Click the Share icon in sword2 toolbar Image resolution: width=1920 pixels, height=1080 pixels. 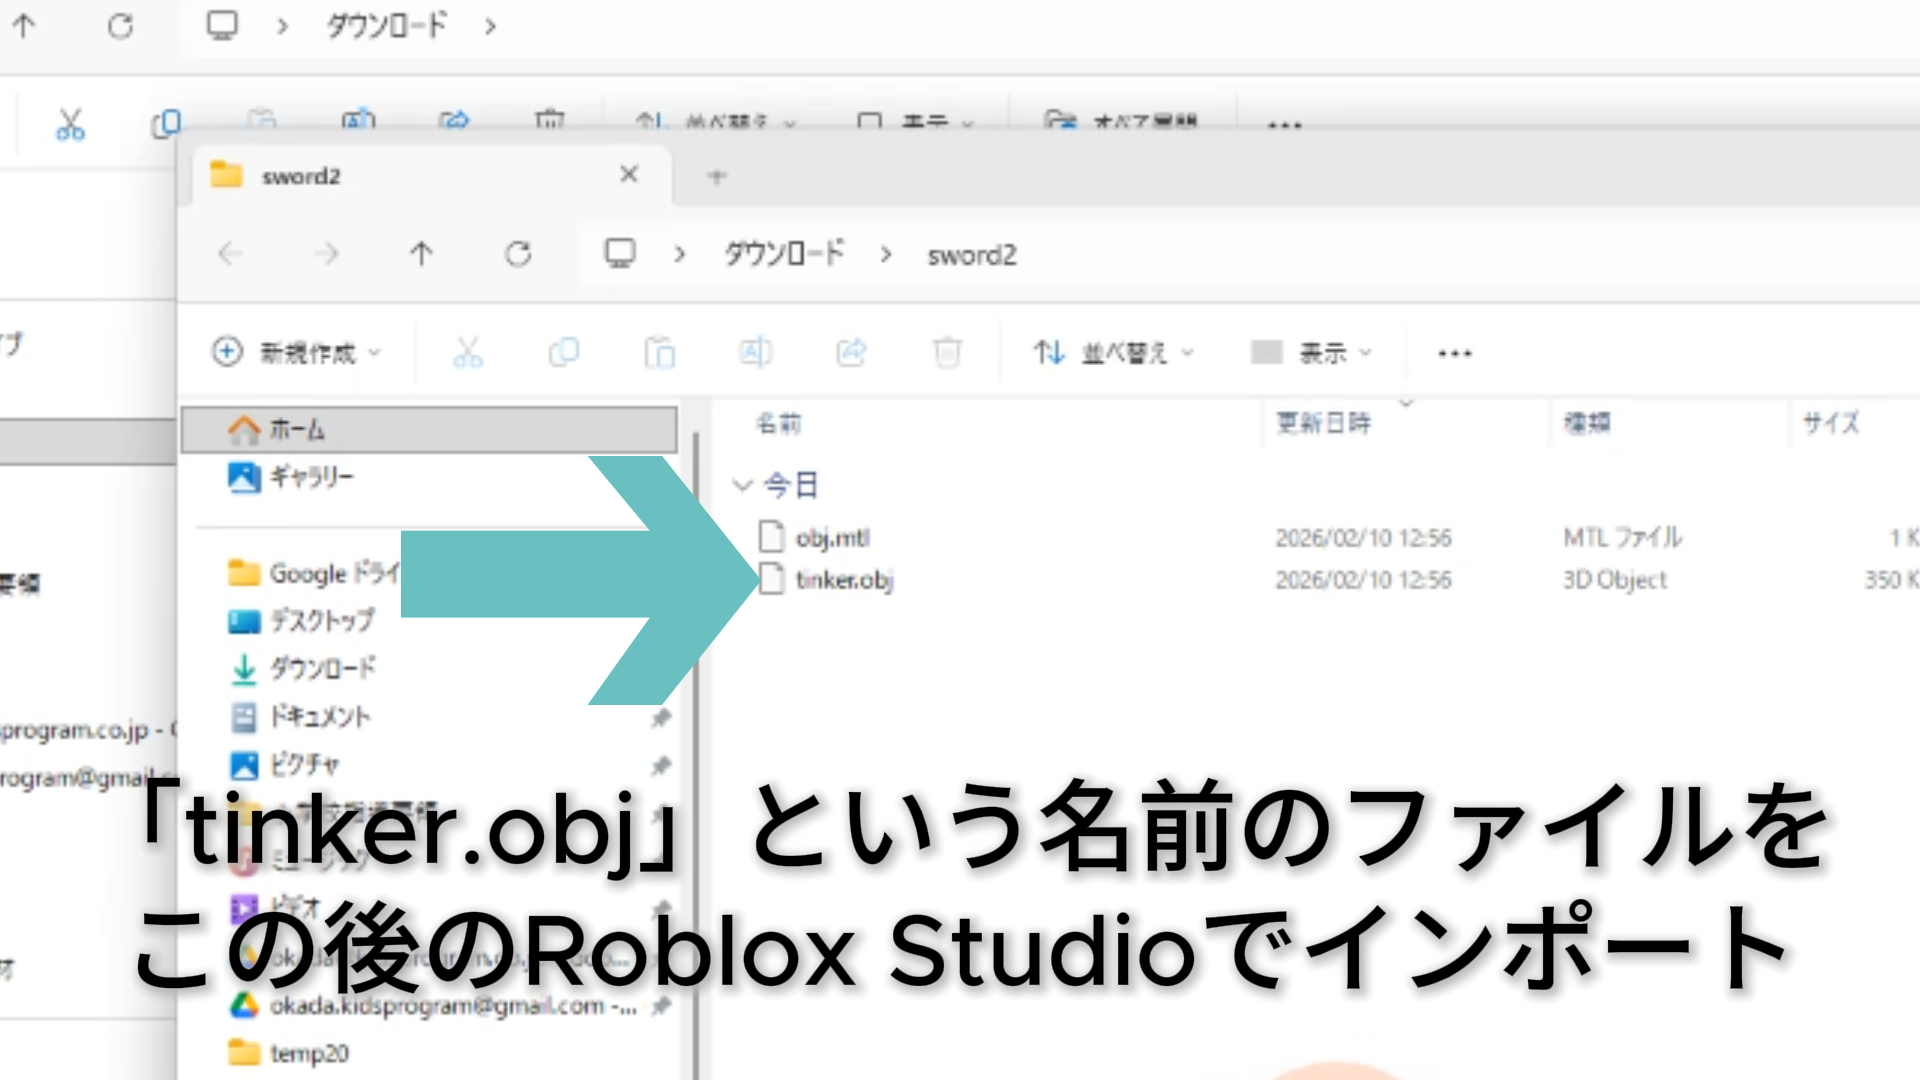(851, 352)
